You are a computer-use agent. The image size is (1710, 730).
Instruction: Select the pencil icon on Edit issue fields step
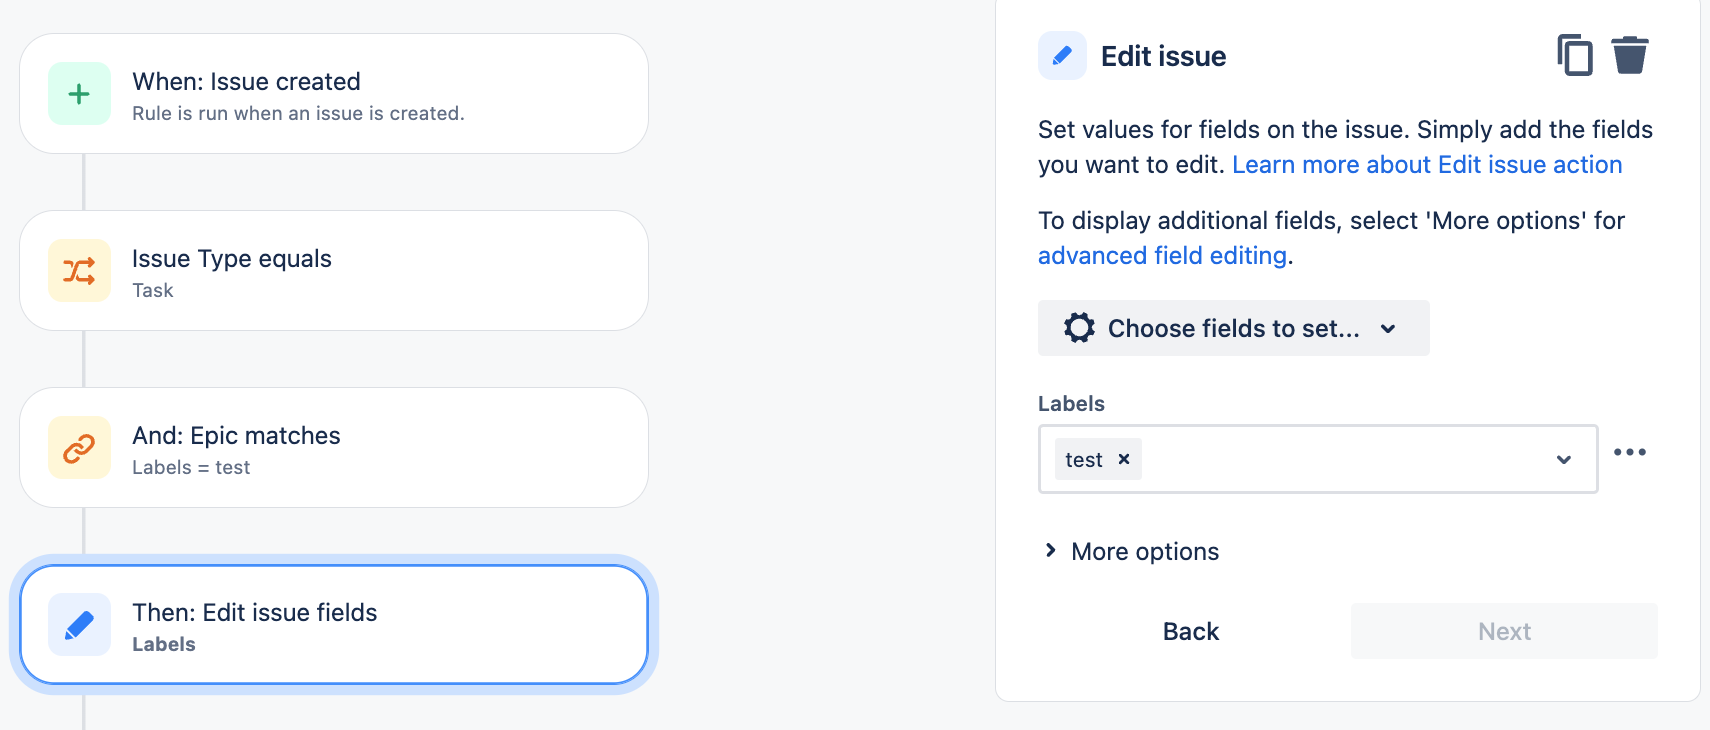(x=78, y=623)
